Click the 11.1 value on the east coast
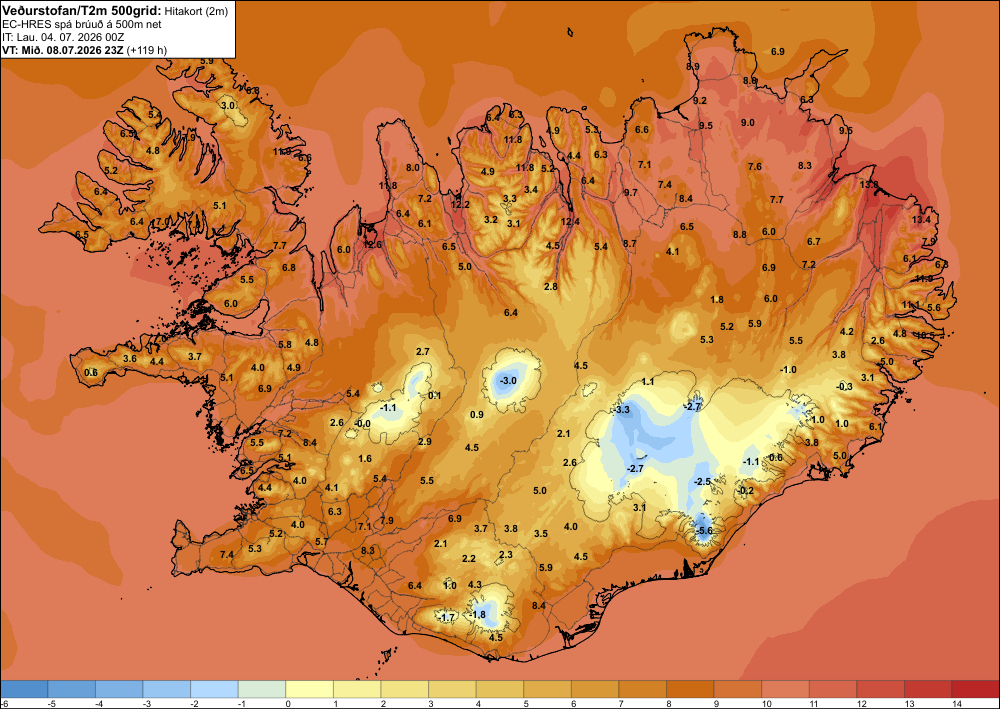This screenshot has width=1000, height=709. coord(911,305)
